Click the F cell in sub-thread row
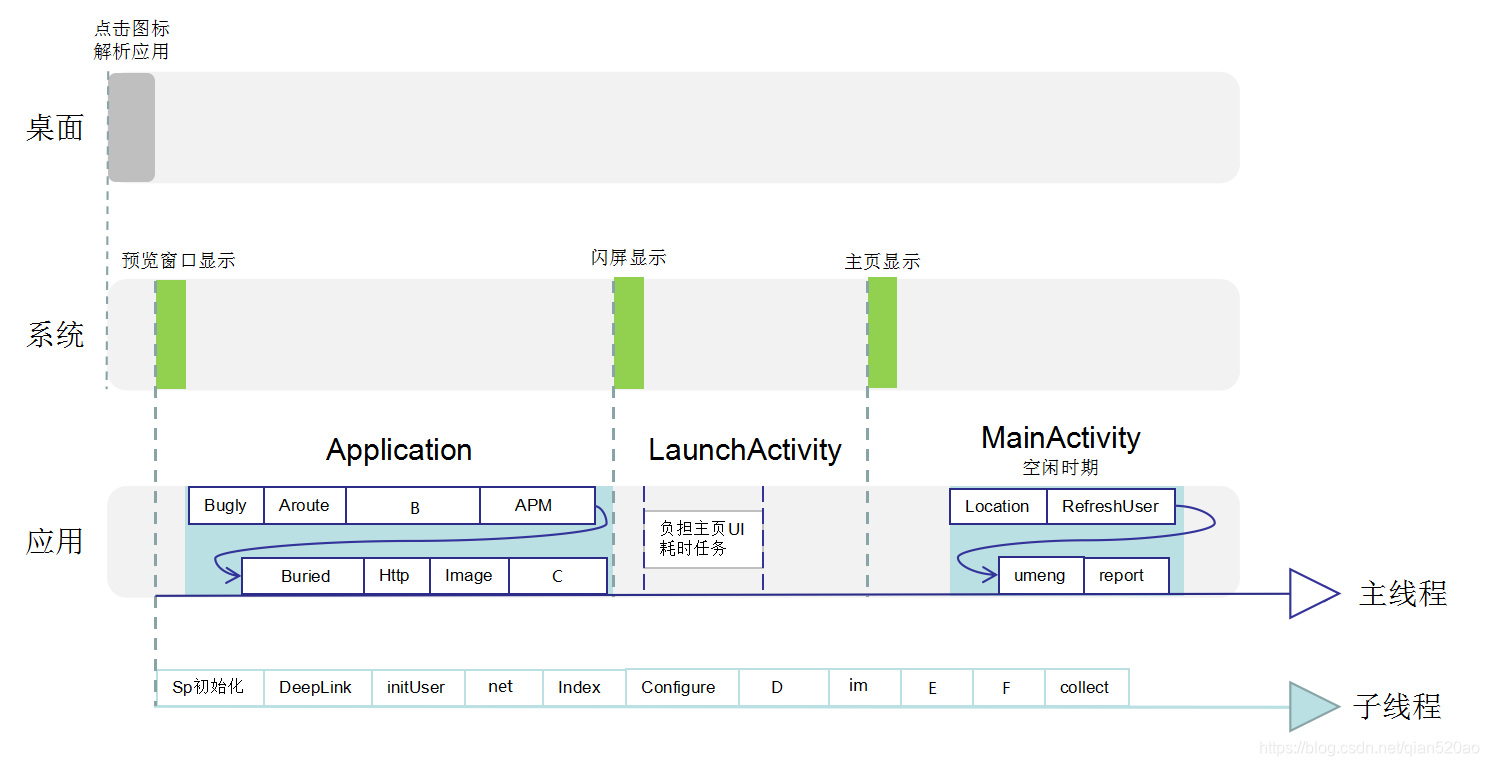This screenshot has width=1489, height=766. [1008, 687]
